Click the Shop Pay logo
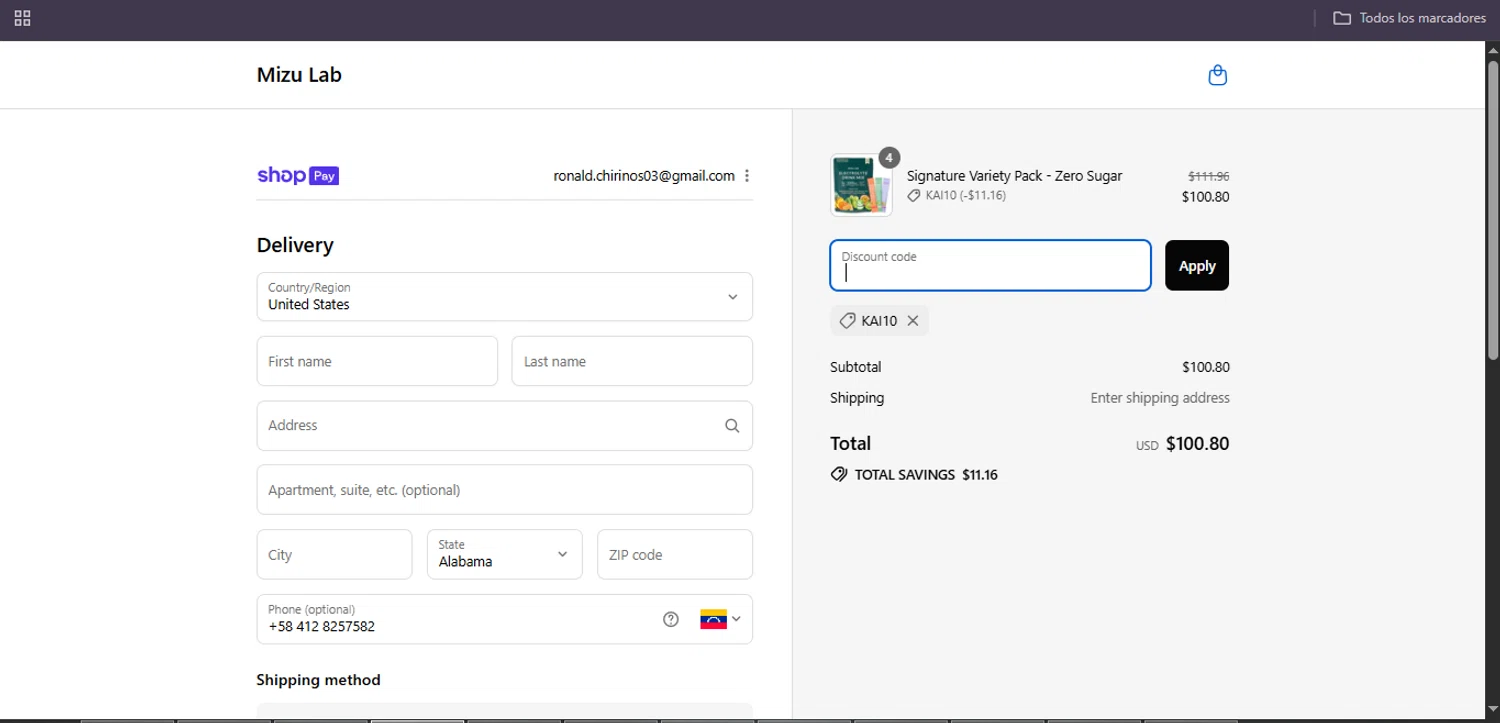 298,175
